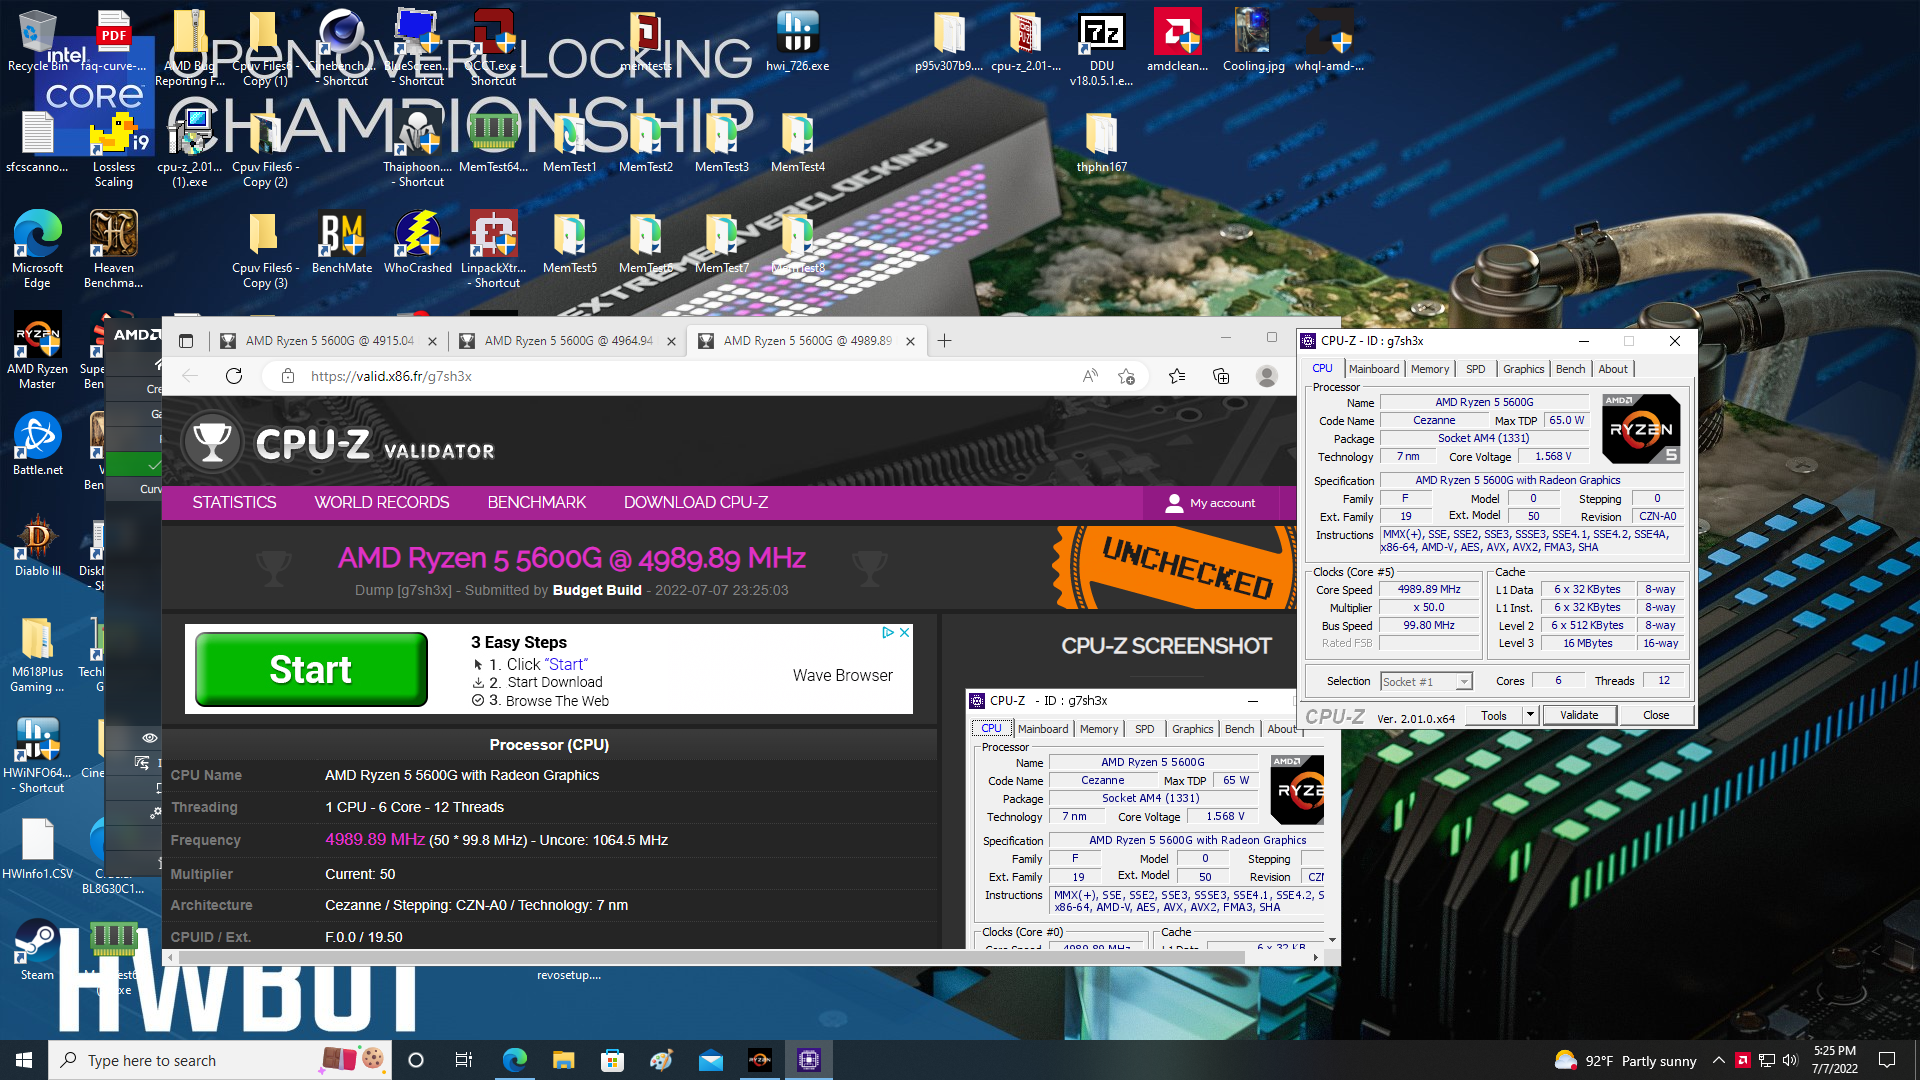Click DOWNLOAD CPU-Z menu item
Screen dimensions: 1920x1080
(x=696, y=503)
